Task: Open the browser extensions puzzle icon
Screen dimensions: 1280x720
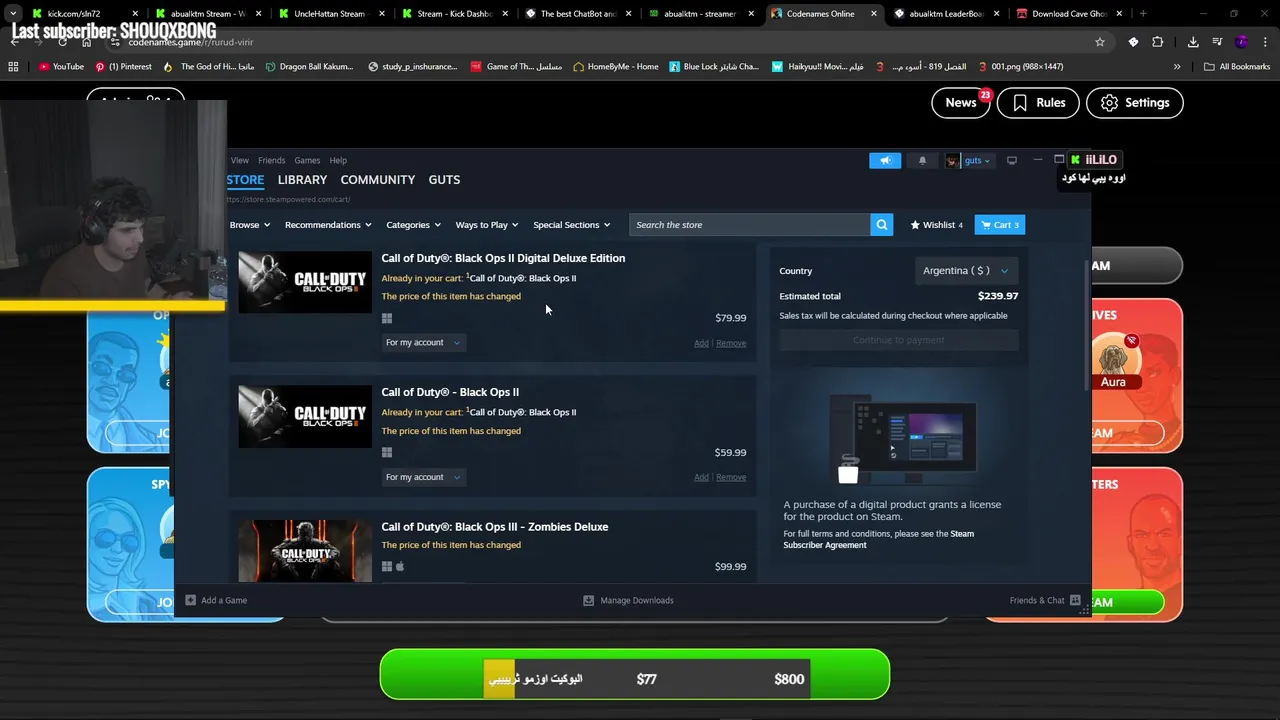Action: pos(1158,42)
